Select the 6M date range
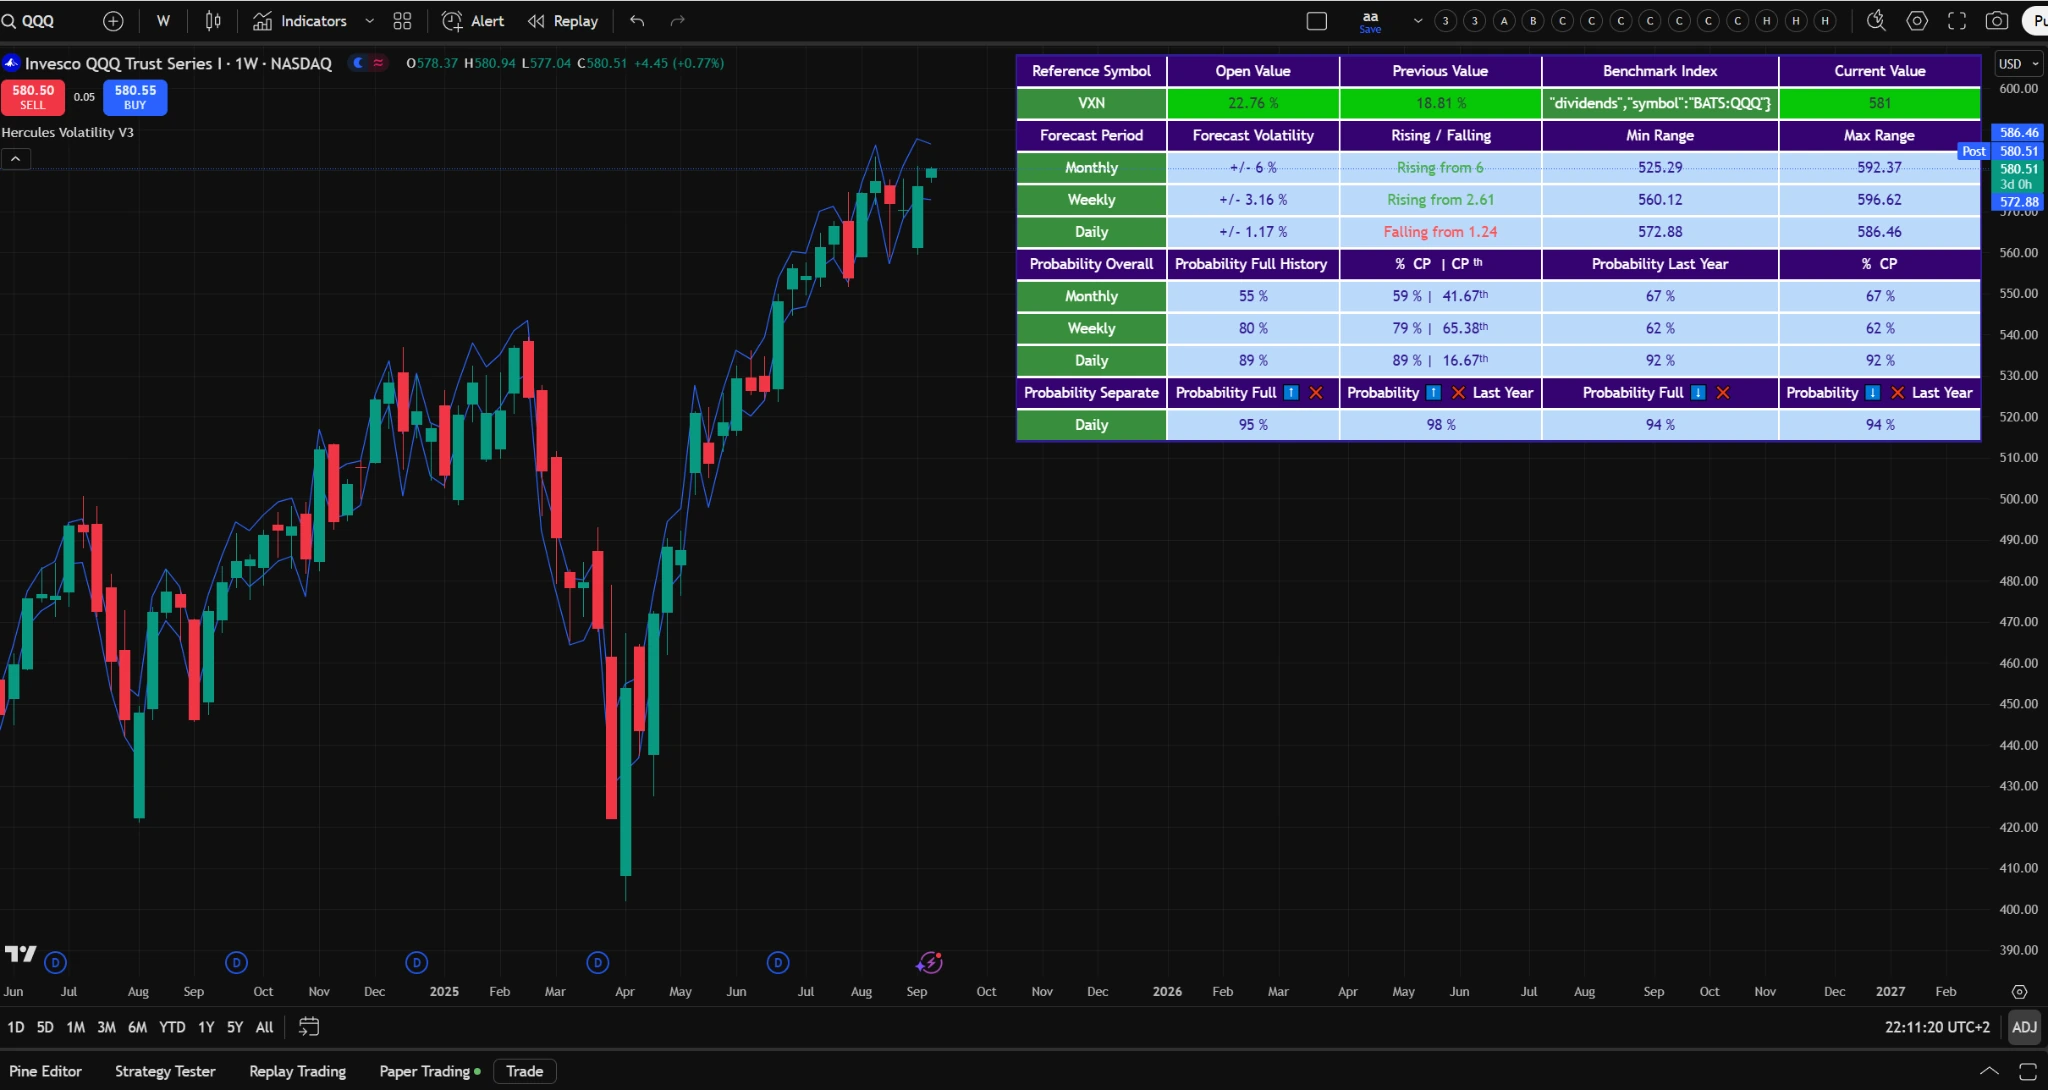Image resolution: width=2048 pixels, height=1090 pixels. coord(138,1027)
